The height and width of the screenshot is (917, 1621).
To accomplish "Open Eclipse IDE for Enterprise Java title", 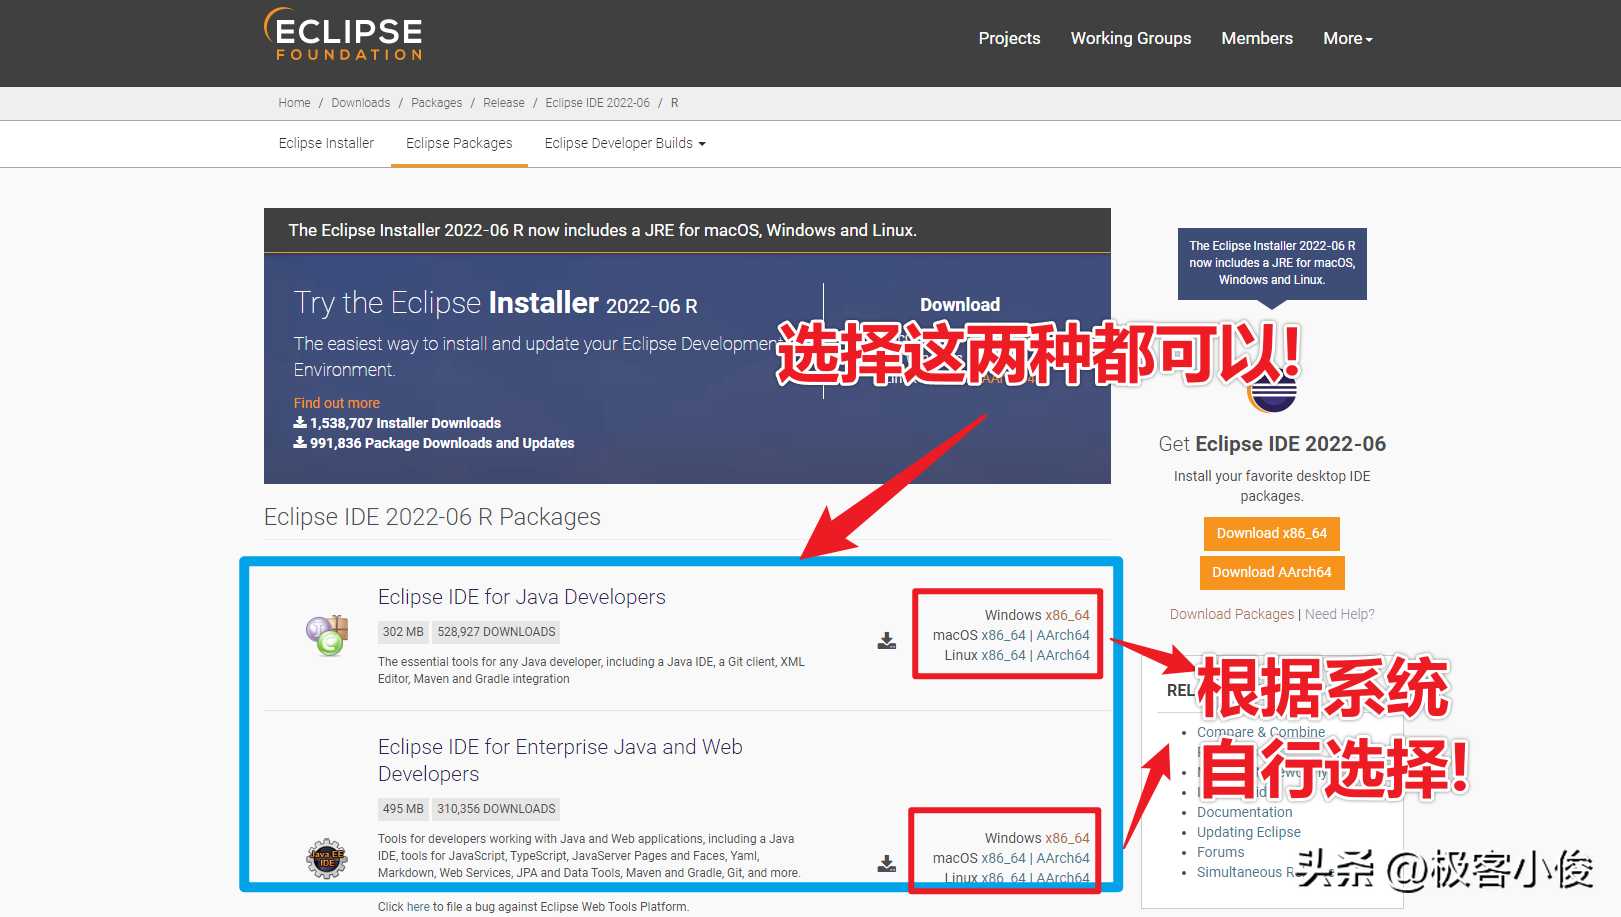I will click(x=560, y=760).
